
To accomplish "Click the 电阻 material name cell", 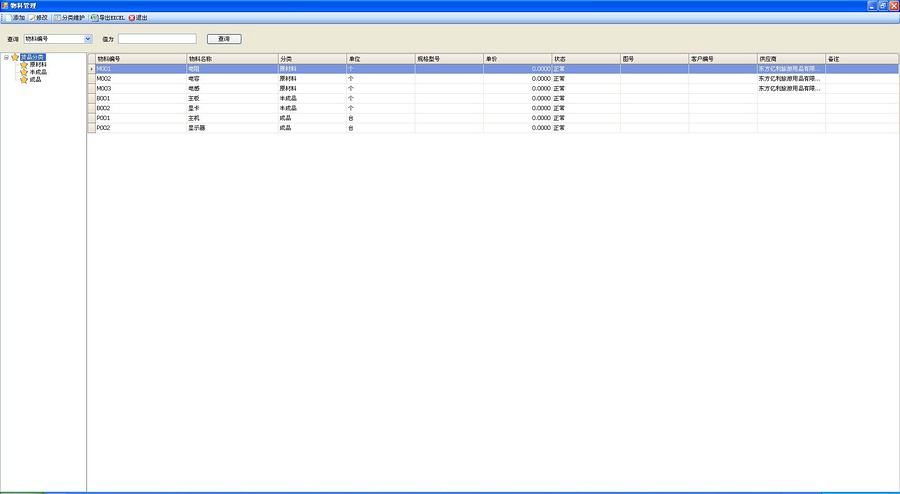I will click(x=232, y=69).
